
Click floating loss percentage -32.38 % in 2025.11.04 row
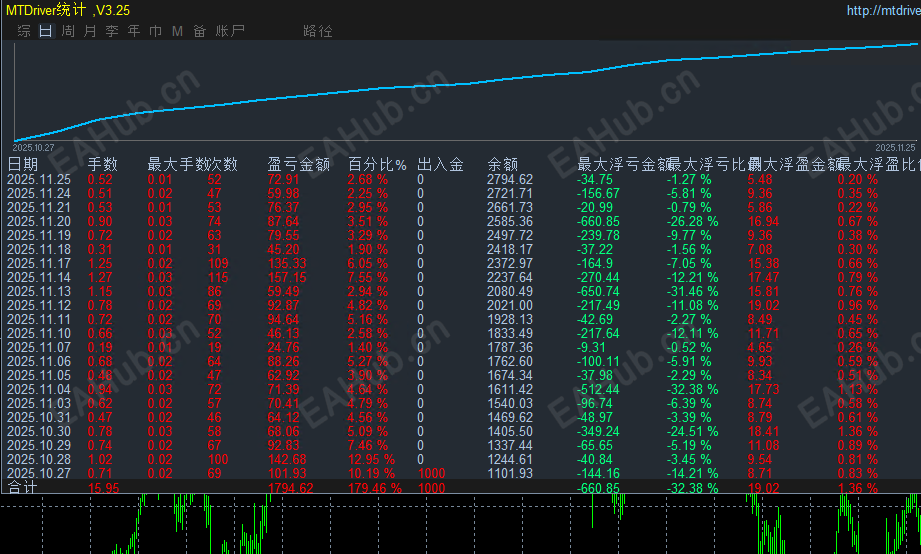coord(693,390)
